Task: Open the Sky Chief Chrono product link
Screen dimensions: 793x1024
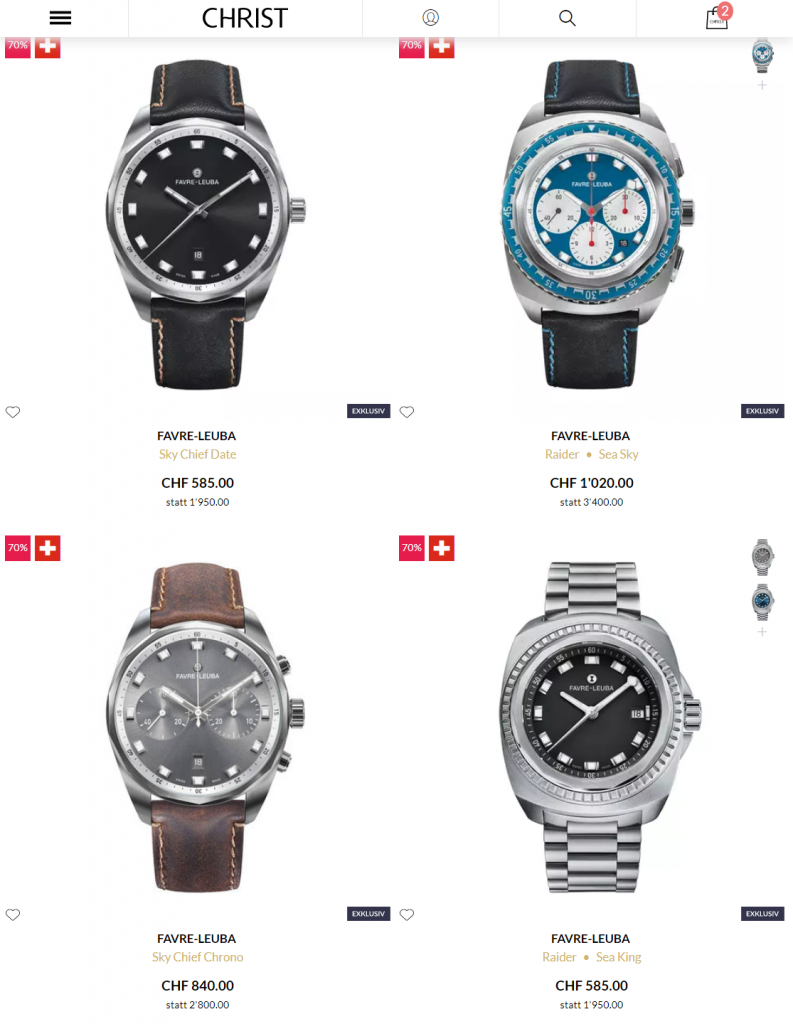Action: click(197, 957)
